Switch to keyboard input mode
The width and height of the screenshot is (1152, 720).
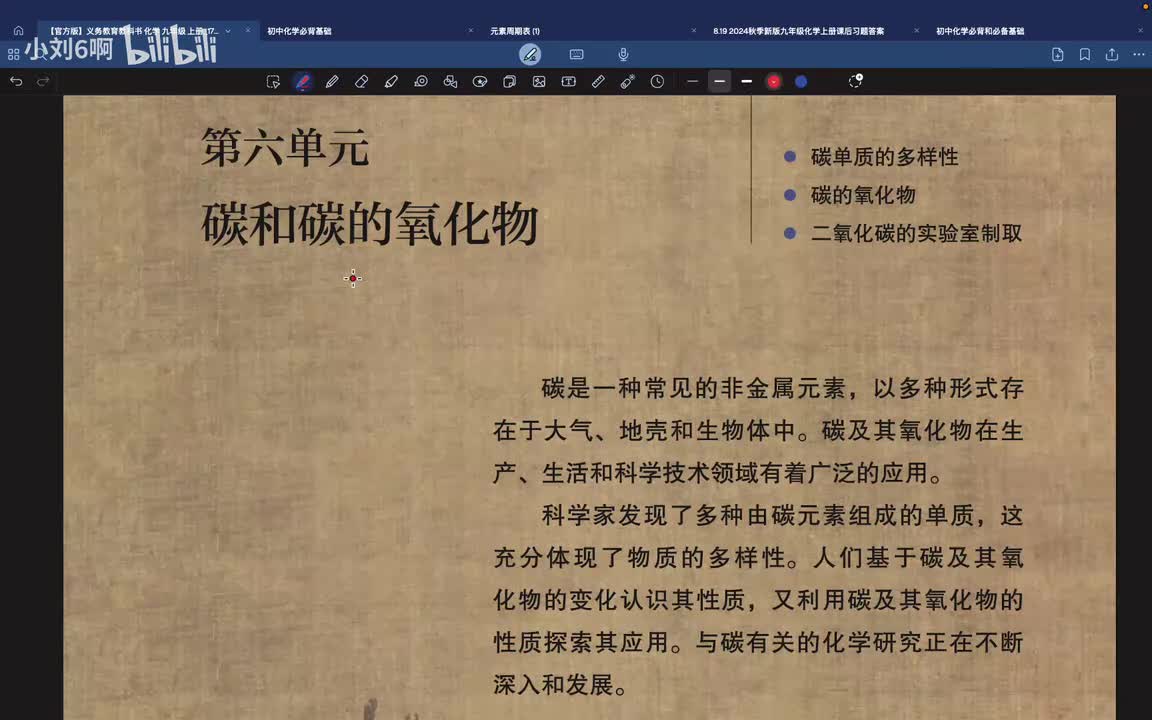pos(577,54)
